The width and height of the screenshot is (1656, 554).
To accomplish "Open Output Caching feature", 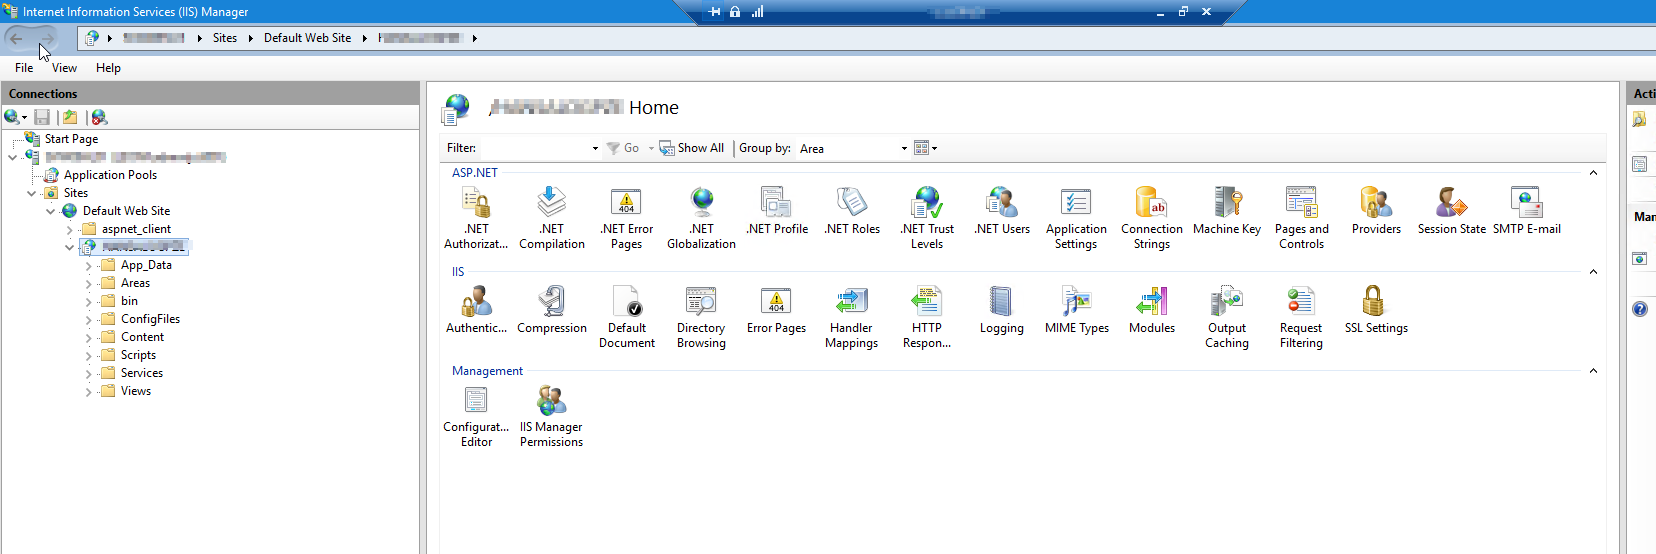I will (x=1227, y=316).
